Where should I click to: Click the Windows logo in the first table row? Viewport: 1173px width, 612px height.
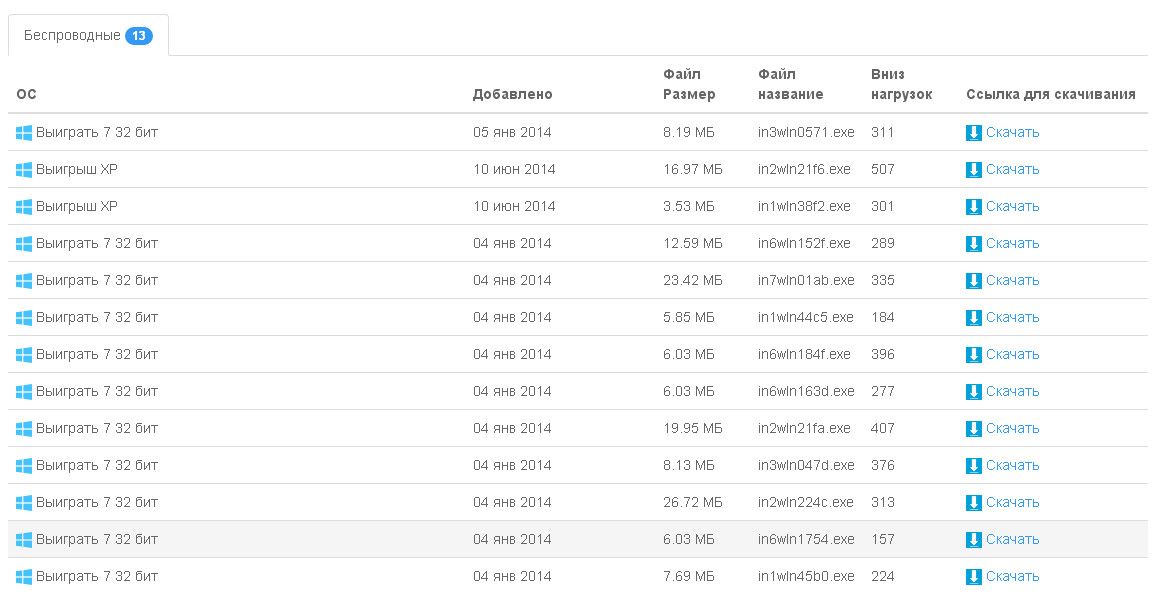coord(24,132)
